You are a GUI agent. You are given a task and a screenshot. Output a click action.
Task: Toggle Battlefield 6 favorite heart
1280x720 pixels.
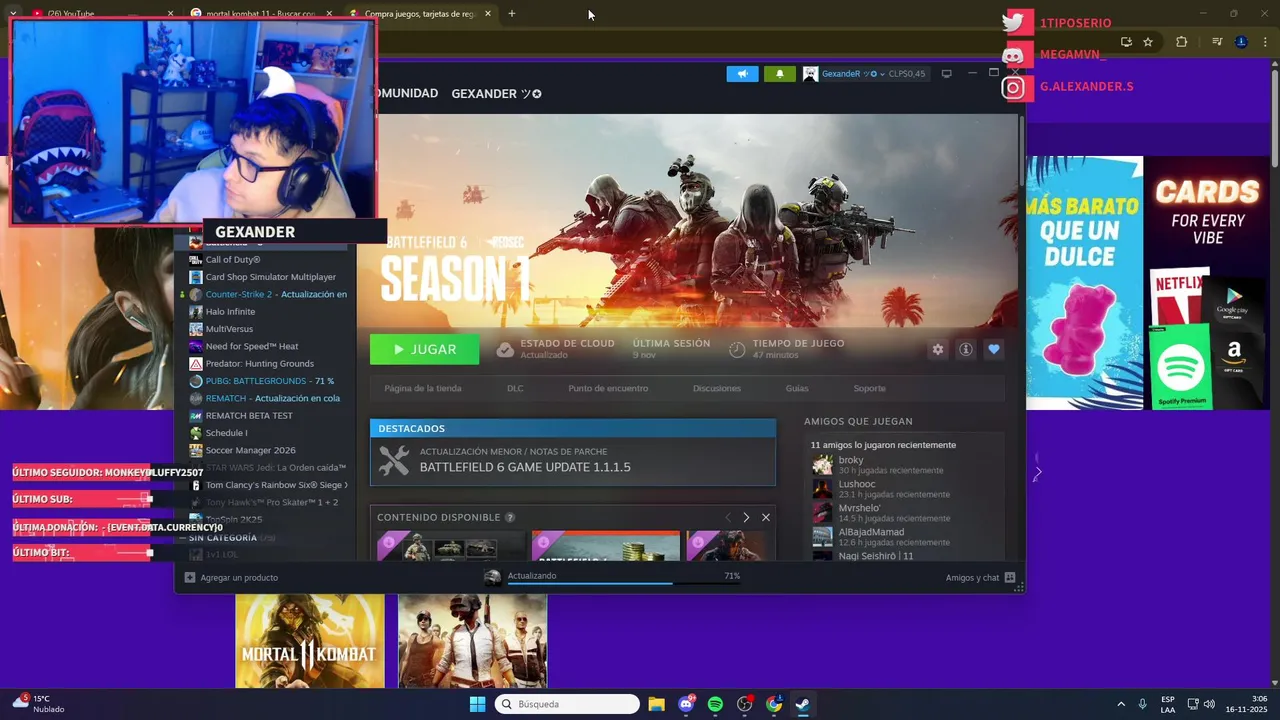[993, 349]
